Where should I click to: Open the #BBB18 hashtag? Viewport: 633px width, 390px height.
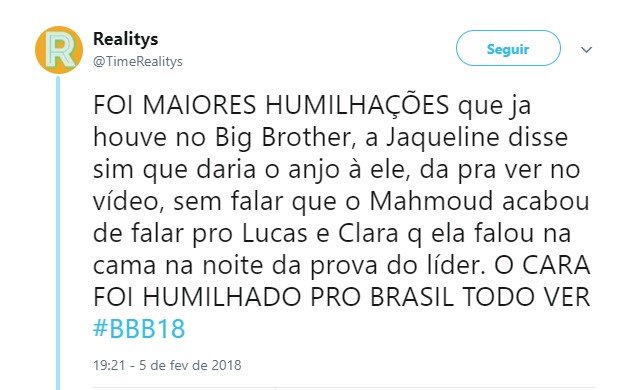tap(139, 328)
